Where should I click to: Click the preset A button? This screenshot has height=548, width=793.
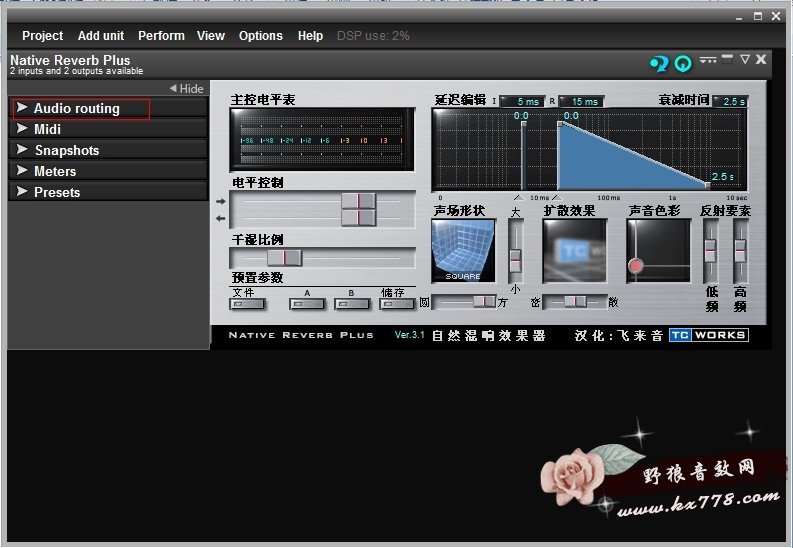point(306,304)
